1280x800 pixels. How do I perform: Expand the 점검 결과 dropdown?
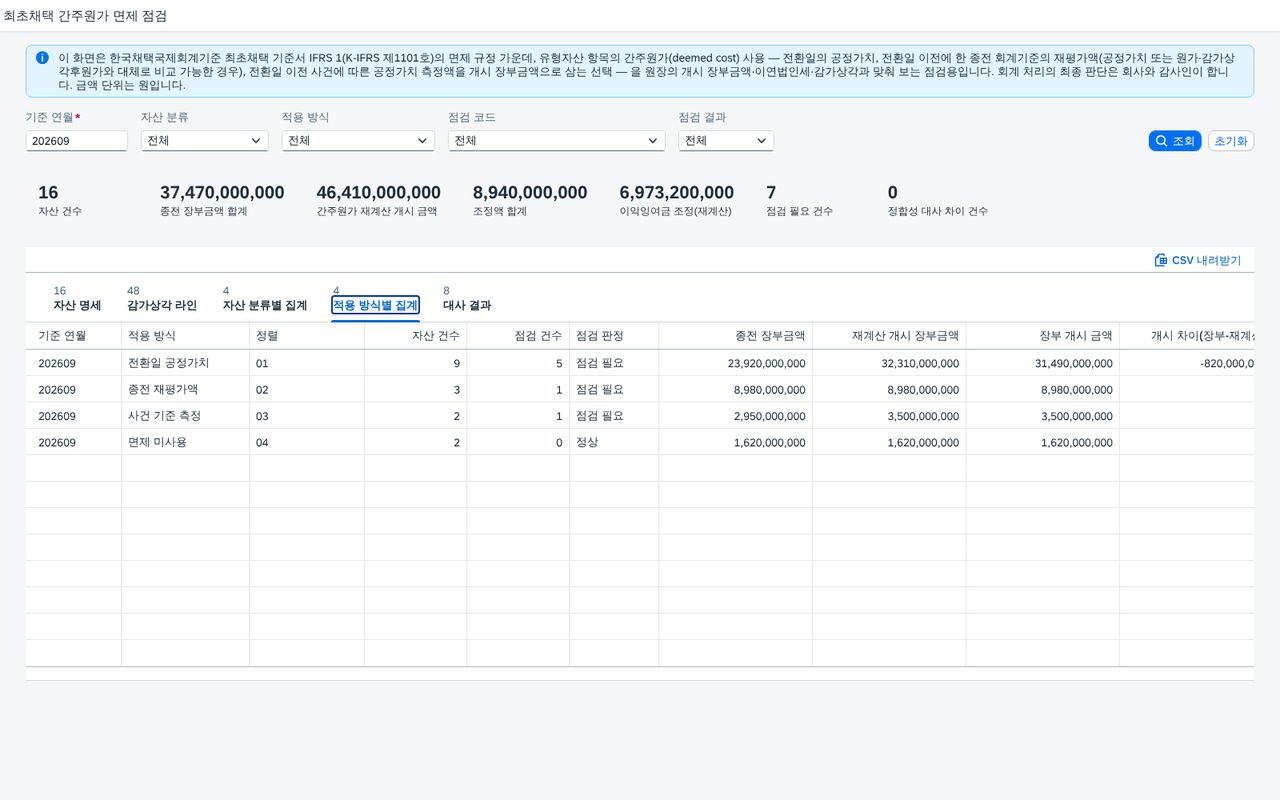(x=726, y=141)
